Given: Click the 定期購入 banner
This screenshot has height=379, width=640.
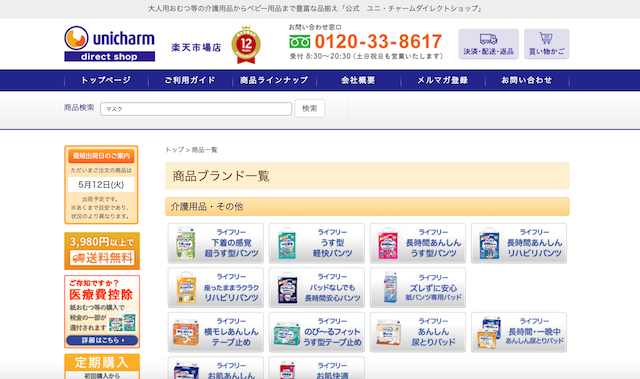Looking at the screenshot, I should 102,366.
